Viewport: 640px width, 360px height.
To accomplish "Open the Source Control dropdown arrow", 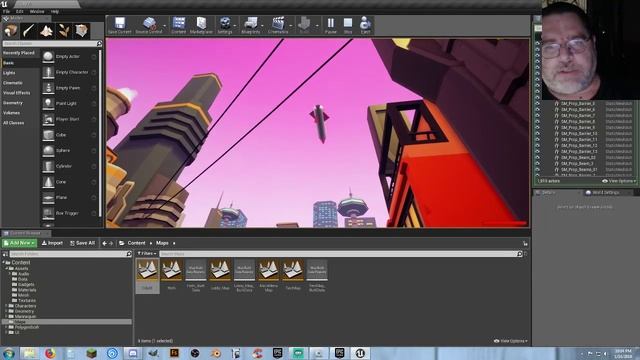I will (164, 26).
